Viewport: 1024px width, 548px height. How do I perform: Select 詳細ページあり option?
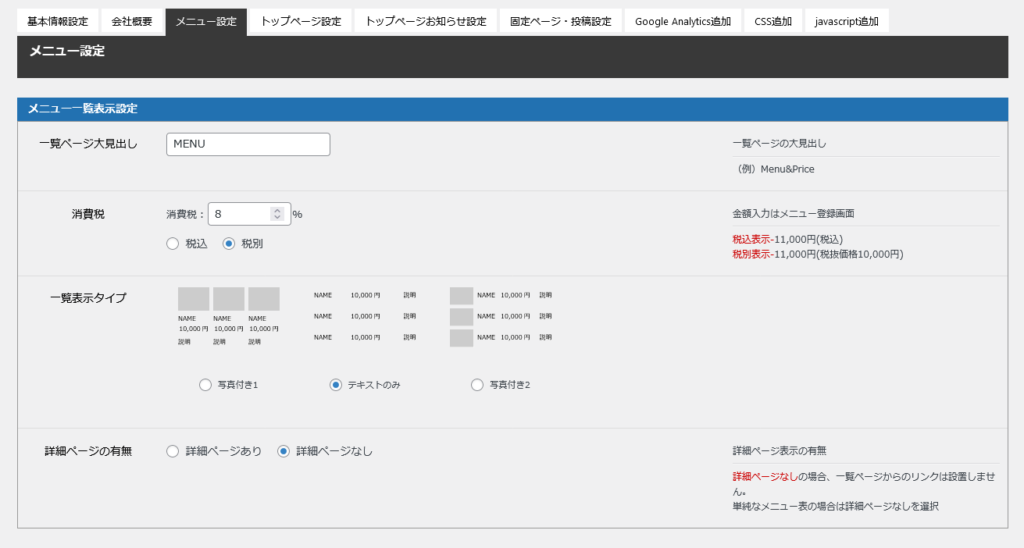pyautogui.click(x=173, y=451)
